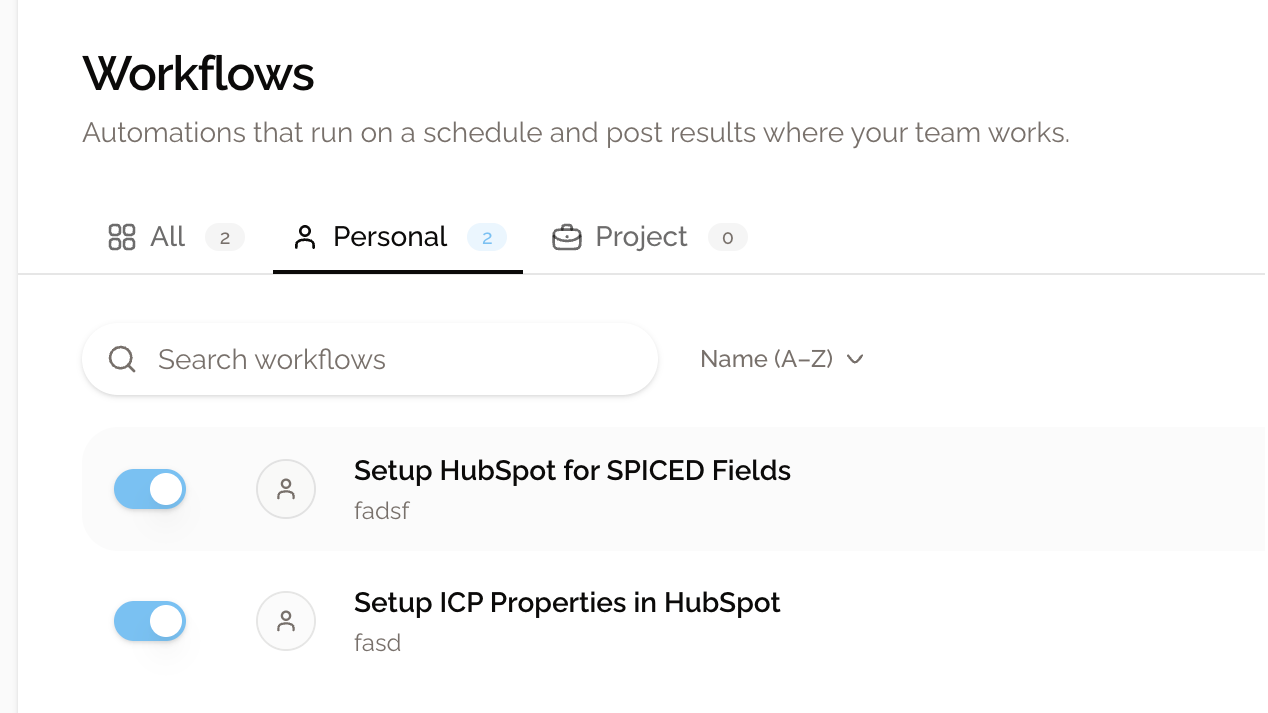The width and height of the screenshot is (1268, 713).
Task: Click the briefcase icon on Project tab
Action: pos(567,237)
